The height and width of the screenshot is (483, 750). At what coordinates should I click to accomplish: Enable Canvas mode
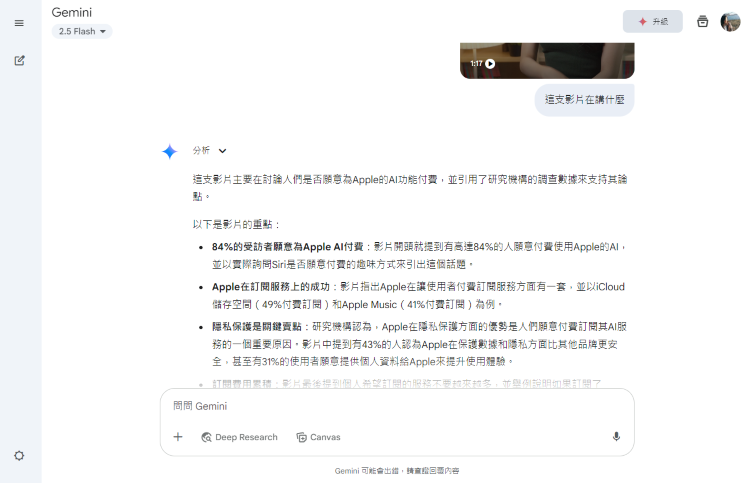(319, 437)
